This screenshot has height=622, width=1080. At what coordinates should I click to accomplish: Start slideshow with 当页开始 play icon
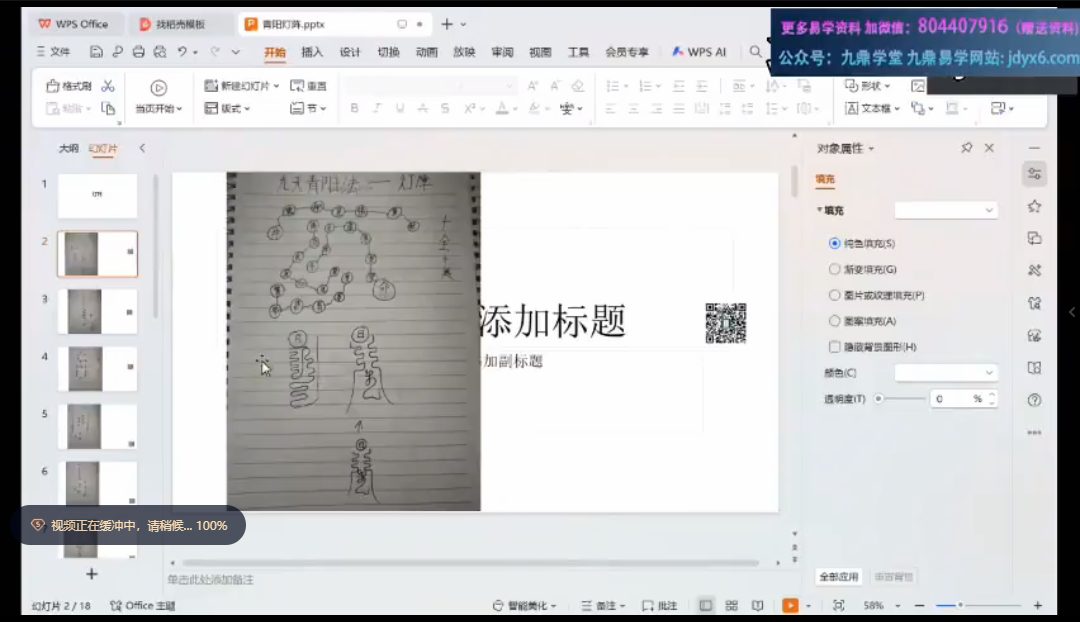coord(158,88)
